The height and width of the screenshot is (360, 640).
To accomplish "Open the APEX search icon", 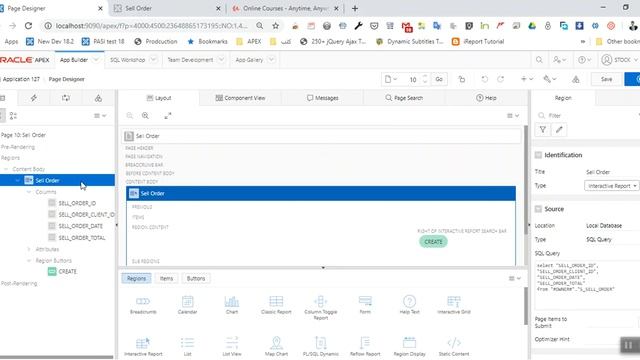I will 539,60.
